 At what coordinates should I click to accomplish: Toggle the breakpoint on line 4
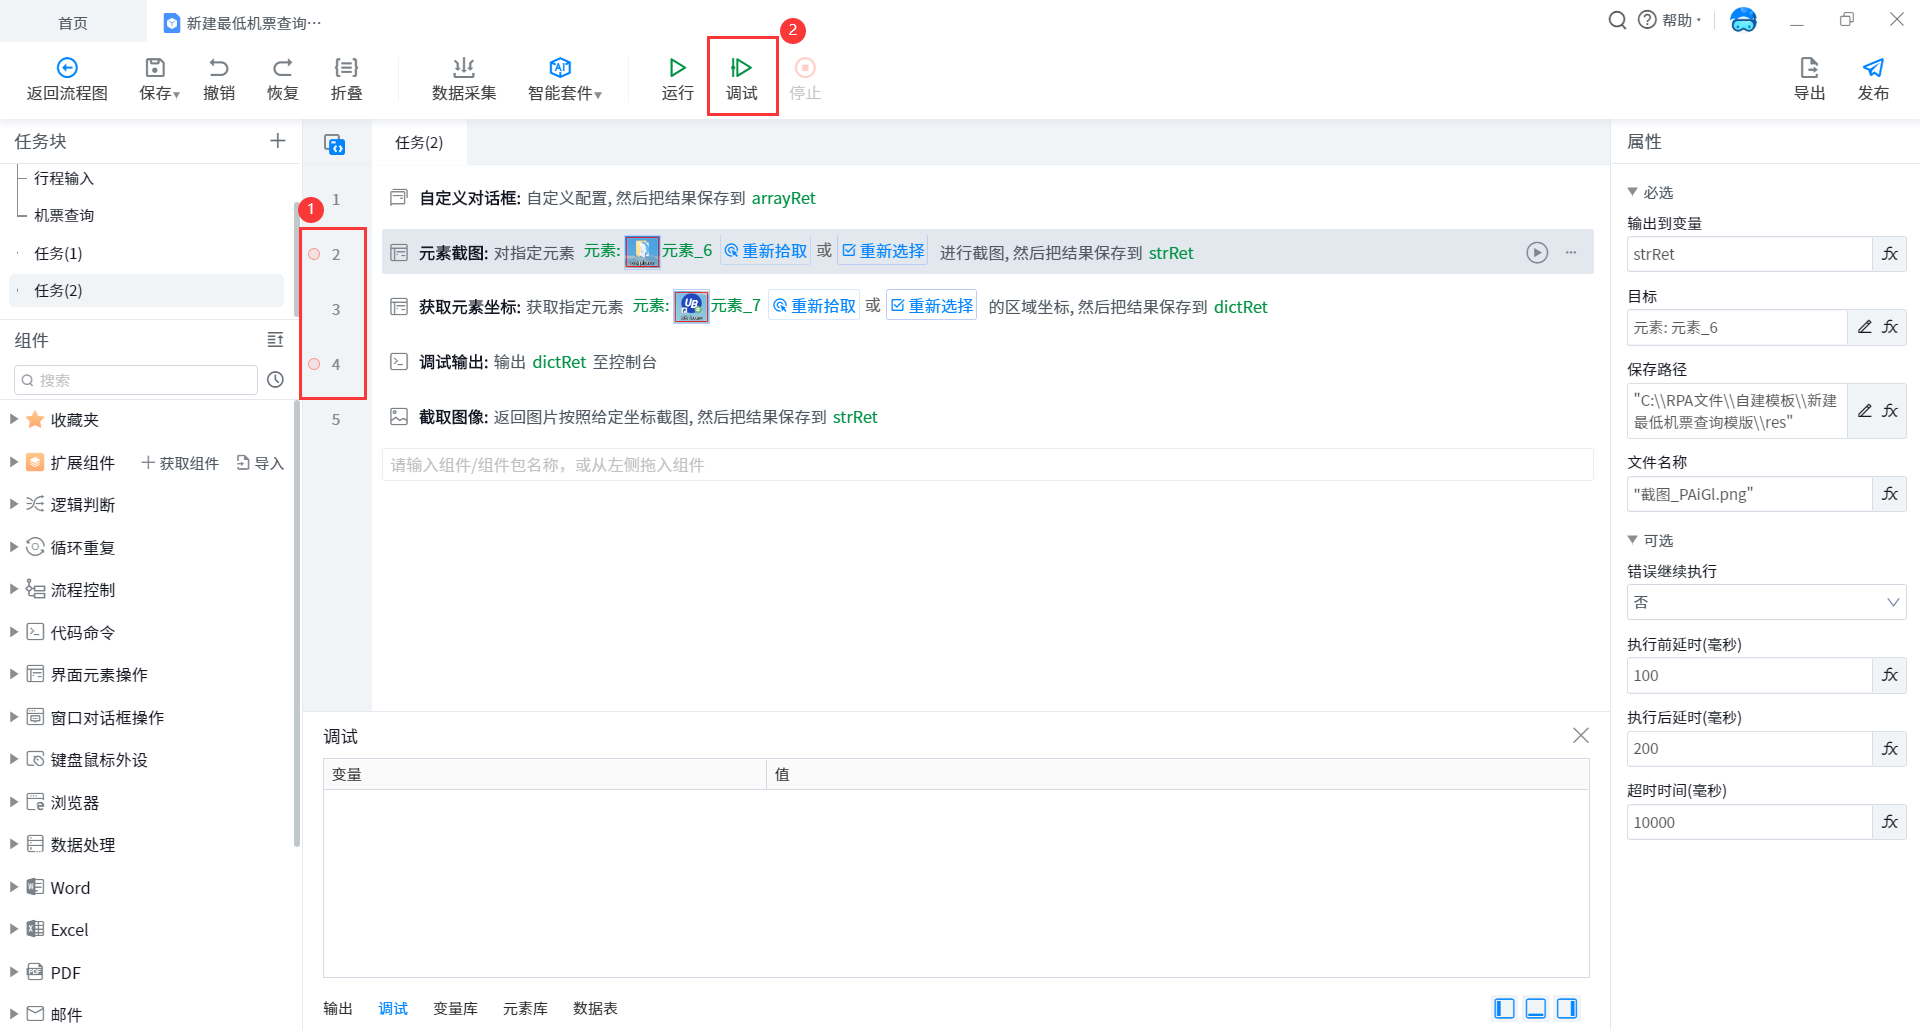tap(314, 364)
